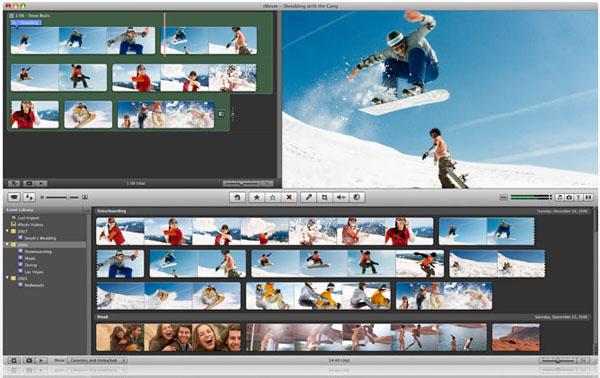Select the Snowboarding event in the library
The image size is (600, 378).
38,252
